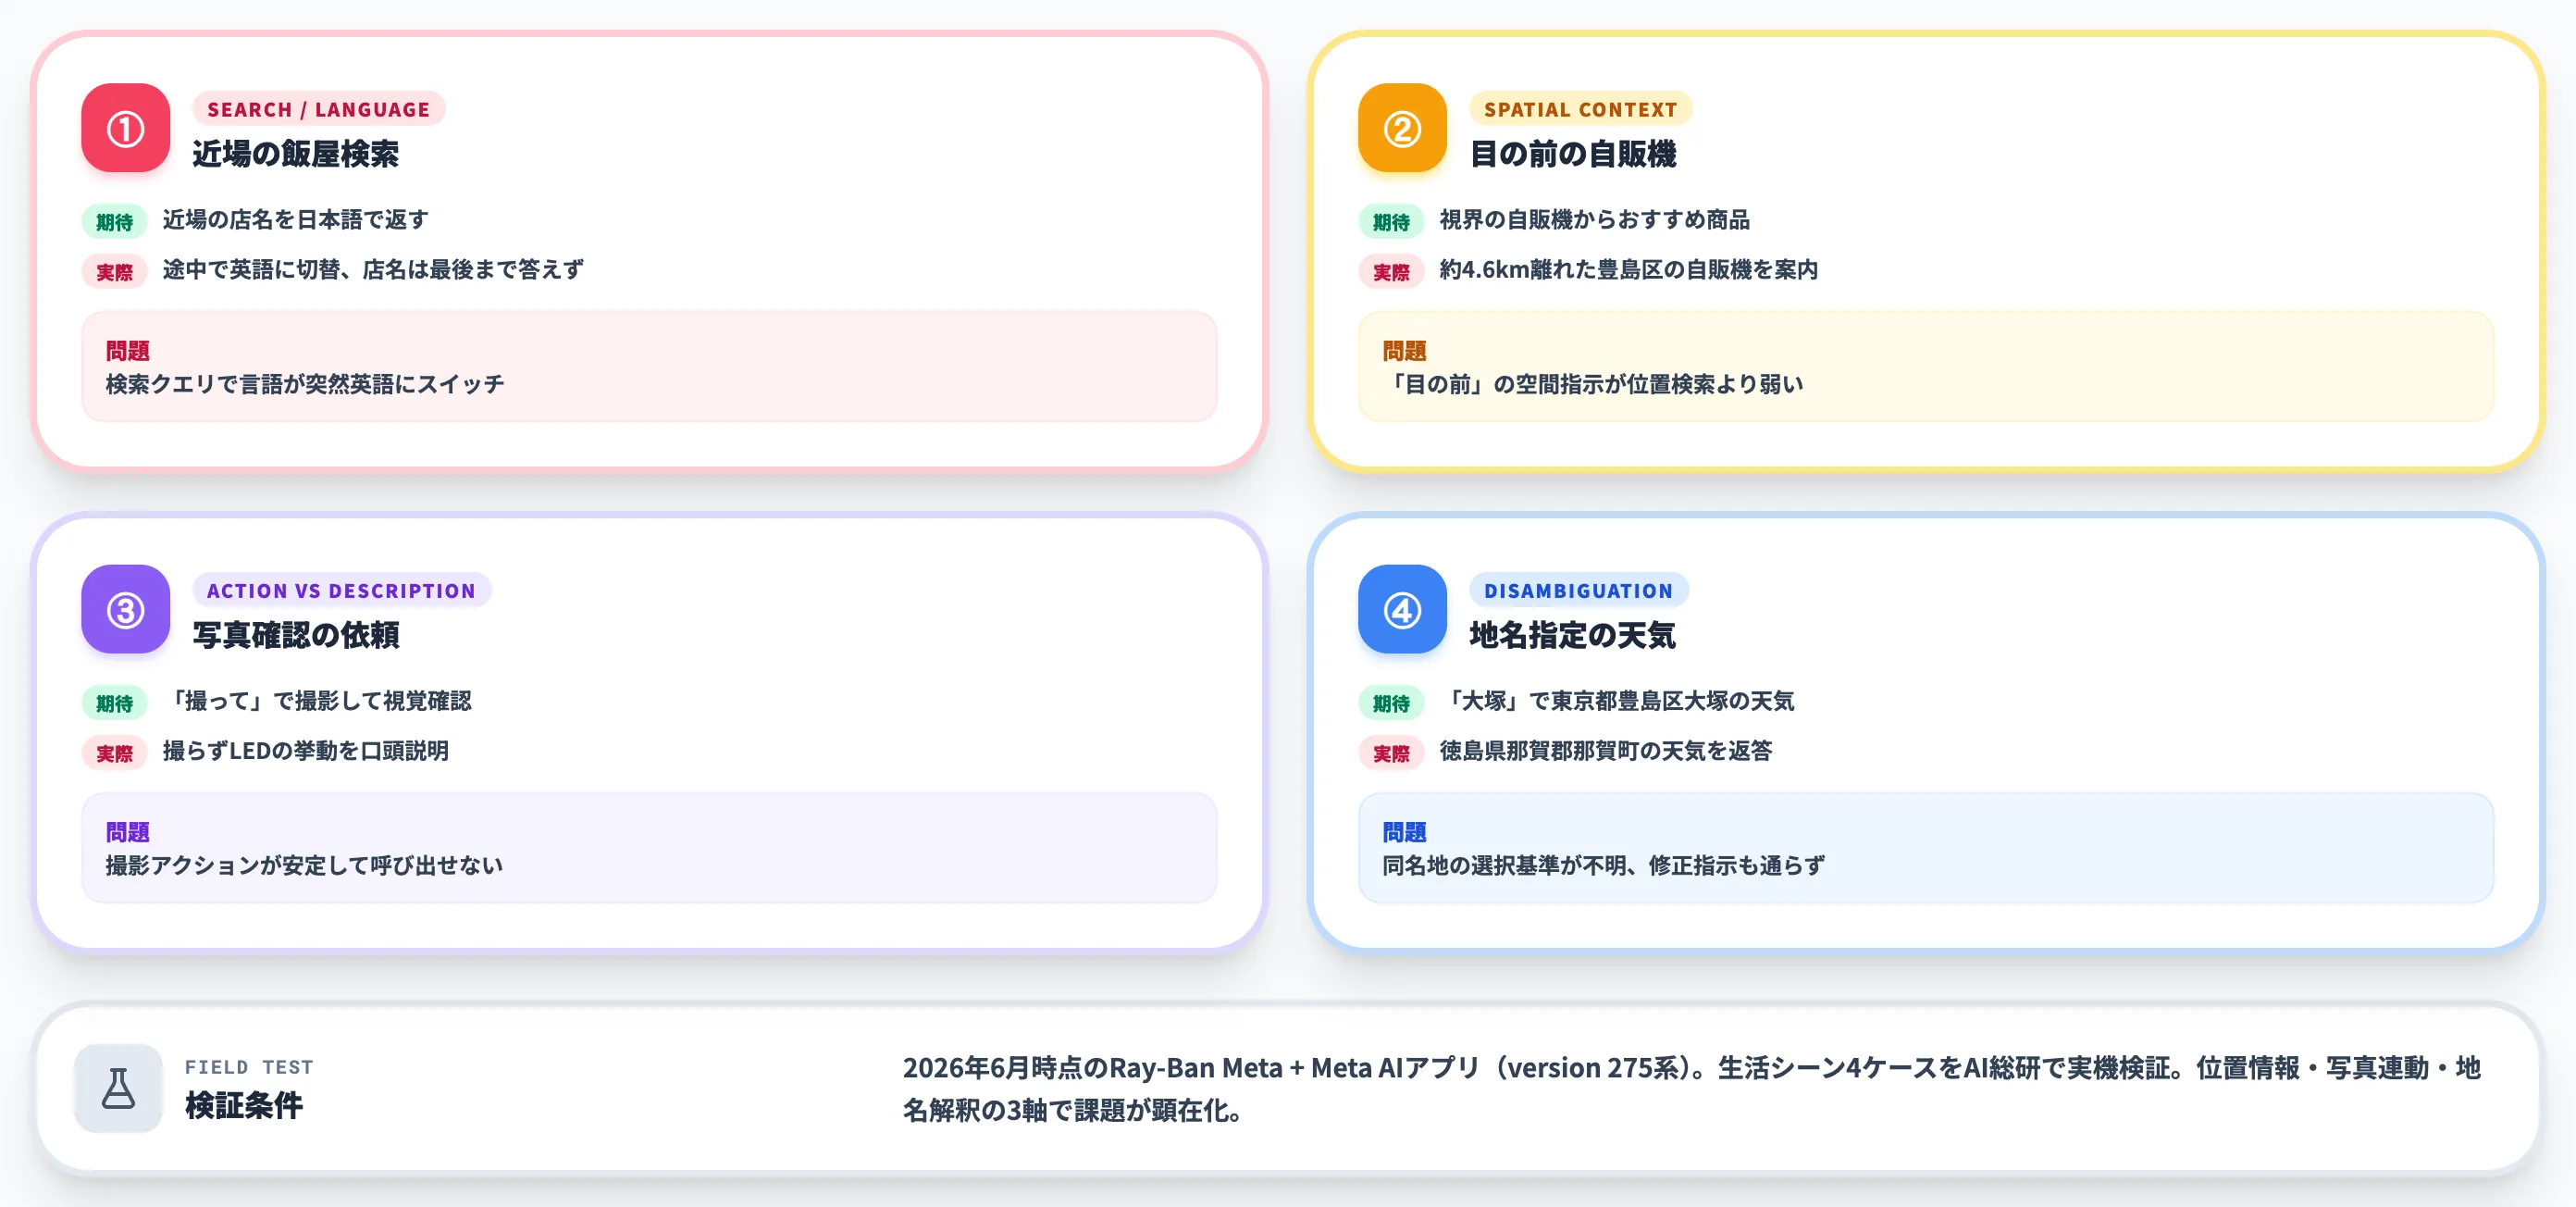Click the text 途中で英語に切替、店名は最後まで答えず
Screen dimensions: 2576x1207
373,269
